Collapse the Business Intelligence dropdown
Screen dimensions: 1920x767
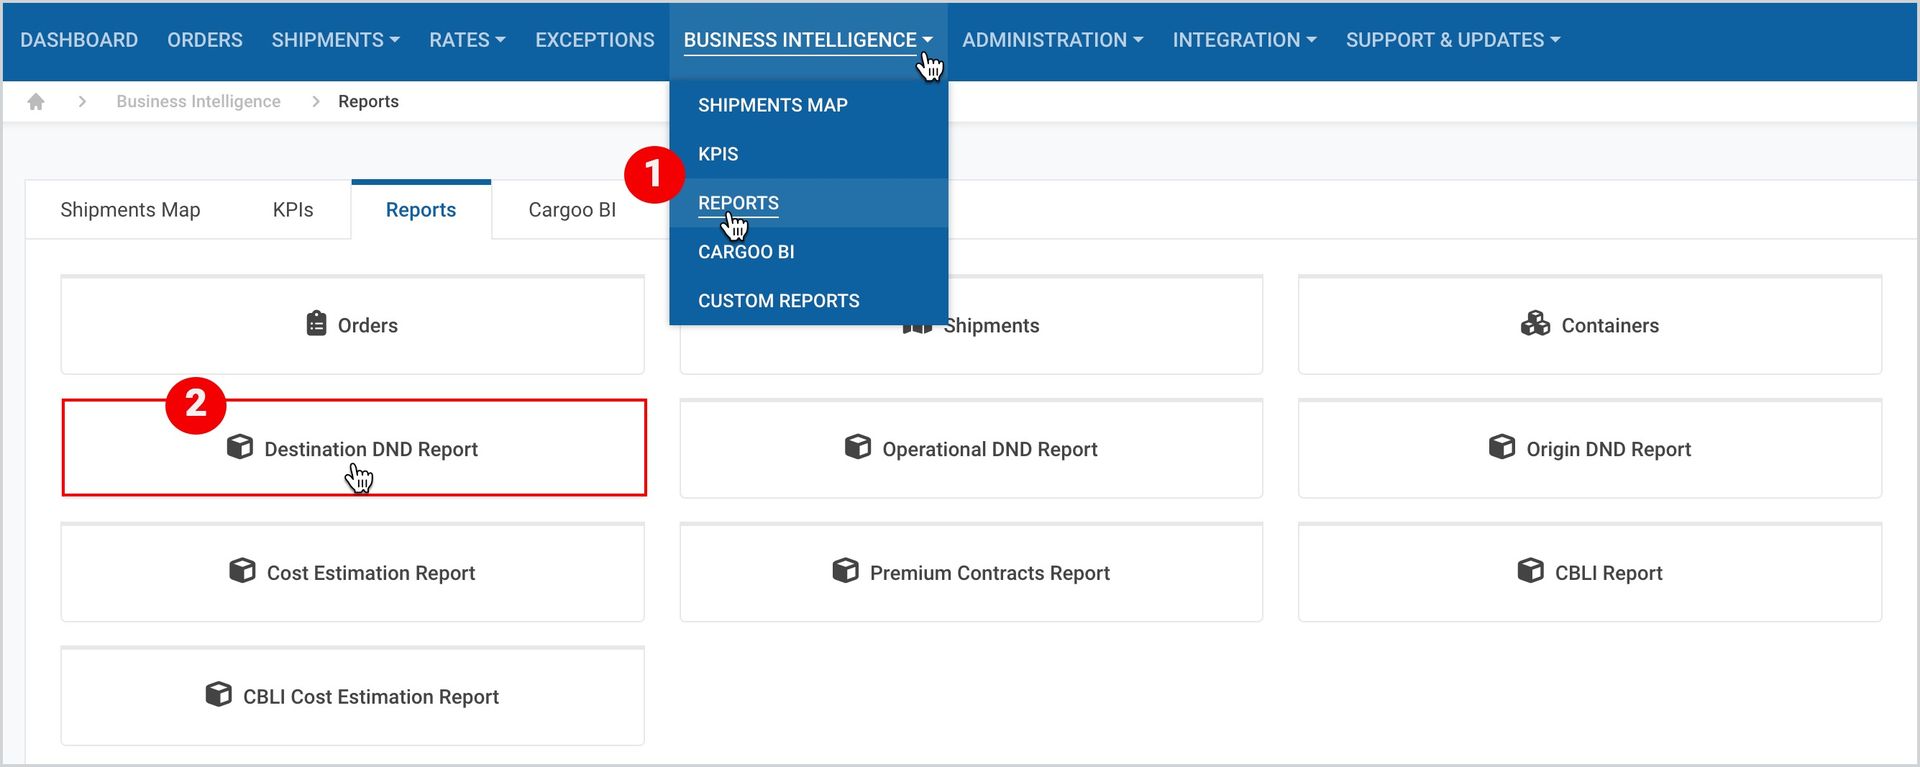pyautogui.click(x=808, y=40)
